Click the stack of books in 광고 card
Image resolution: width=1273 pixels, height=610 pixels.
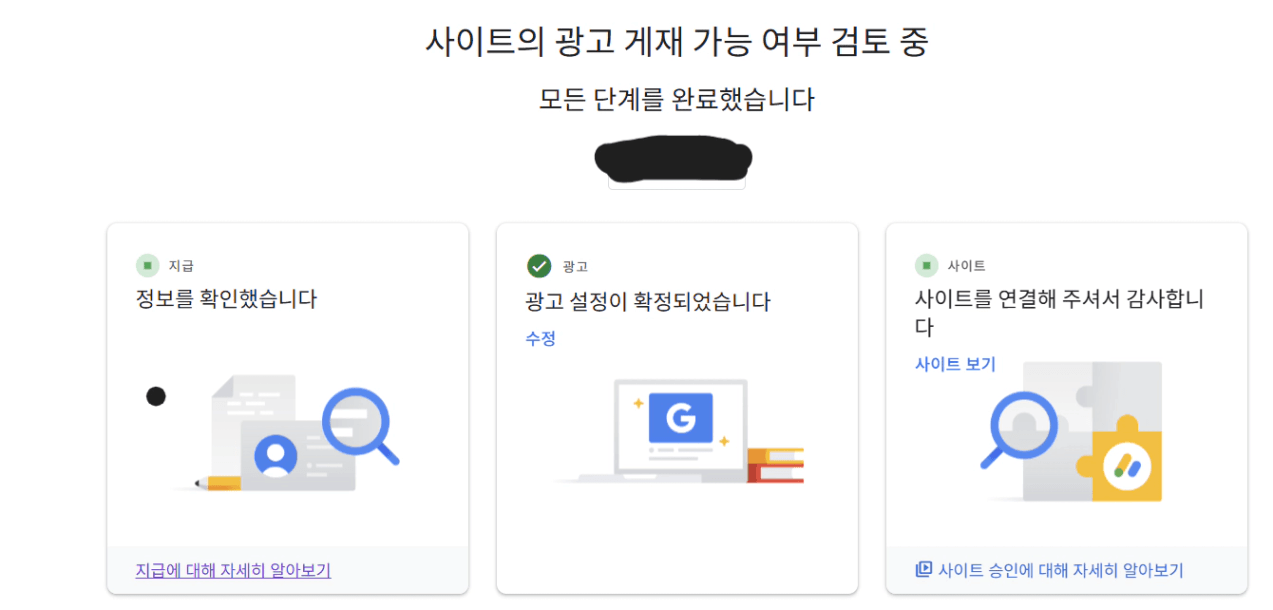point(775,465)
